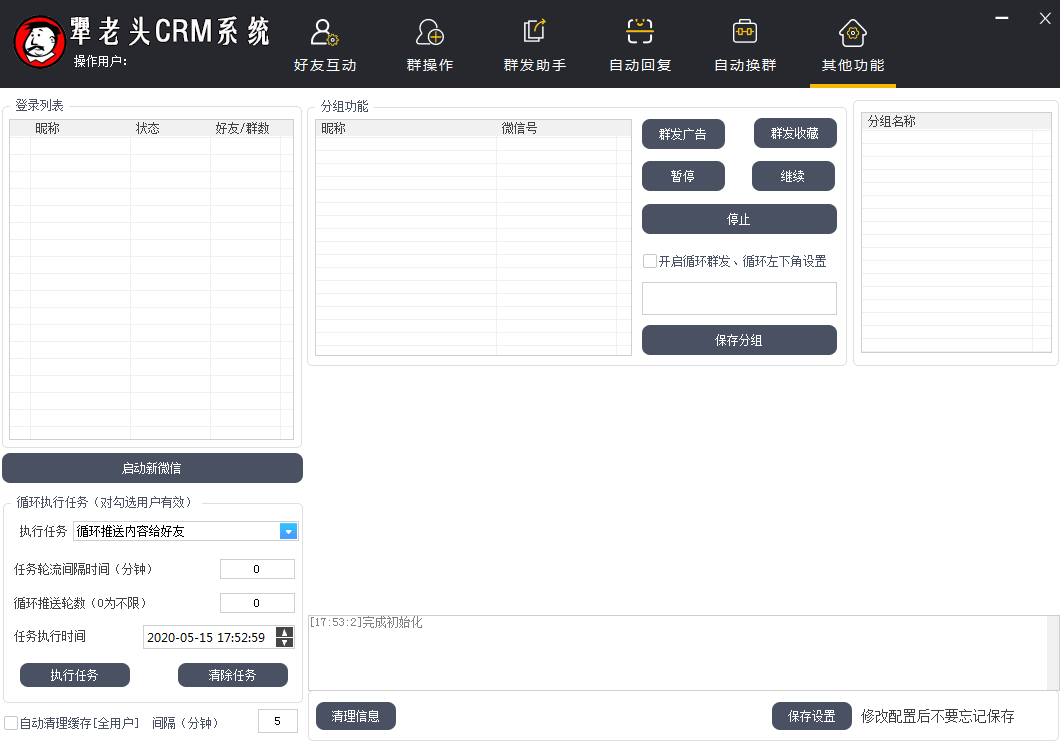Select the 群发助手 mass-send icon

pos(534,32)
